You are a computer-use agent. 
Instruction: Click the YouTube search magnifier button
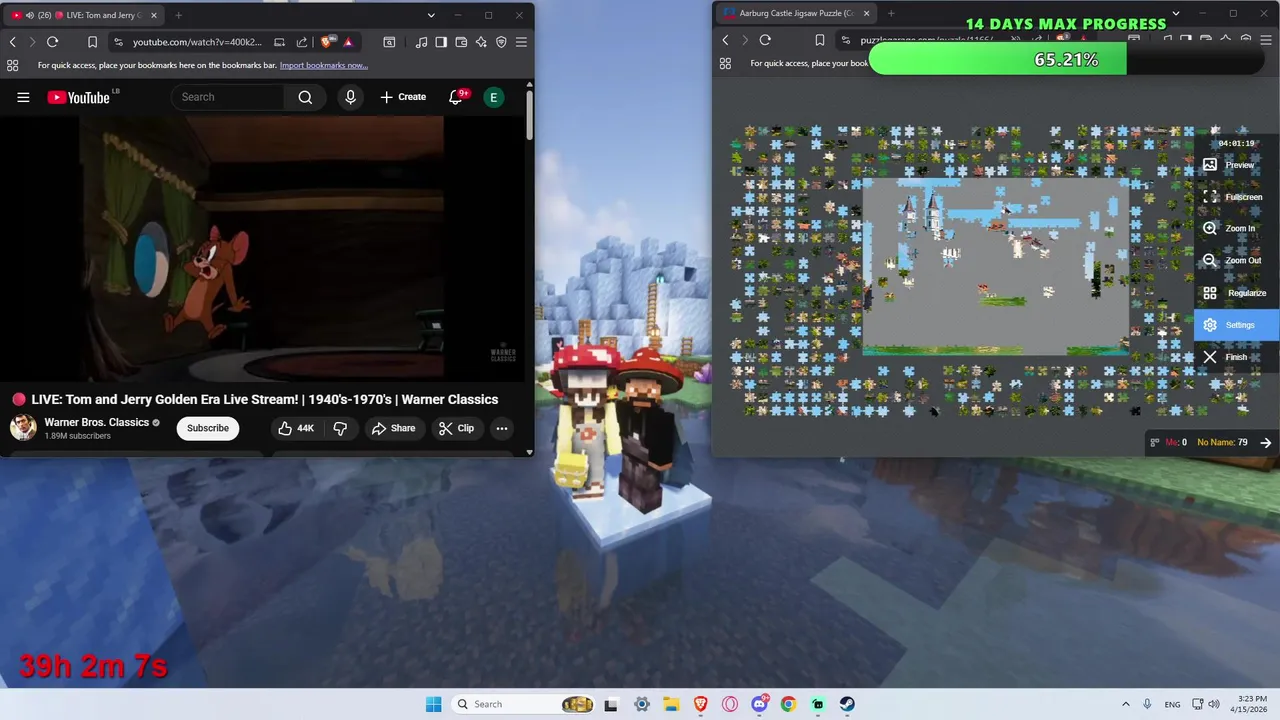click(x=305, y=97)
